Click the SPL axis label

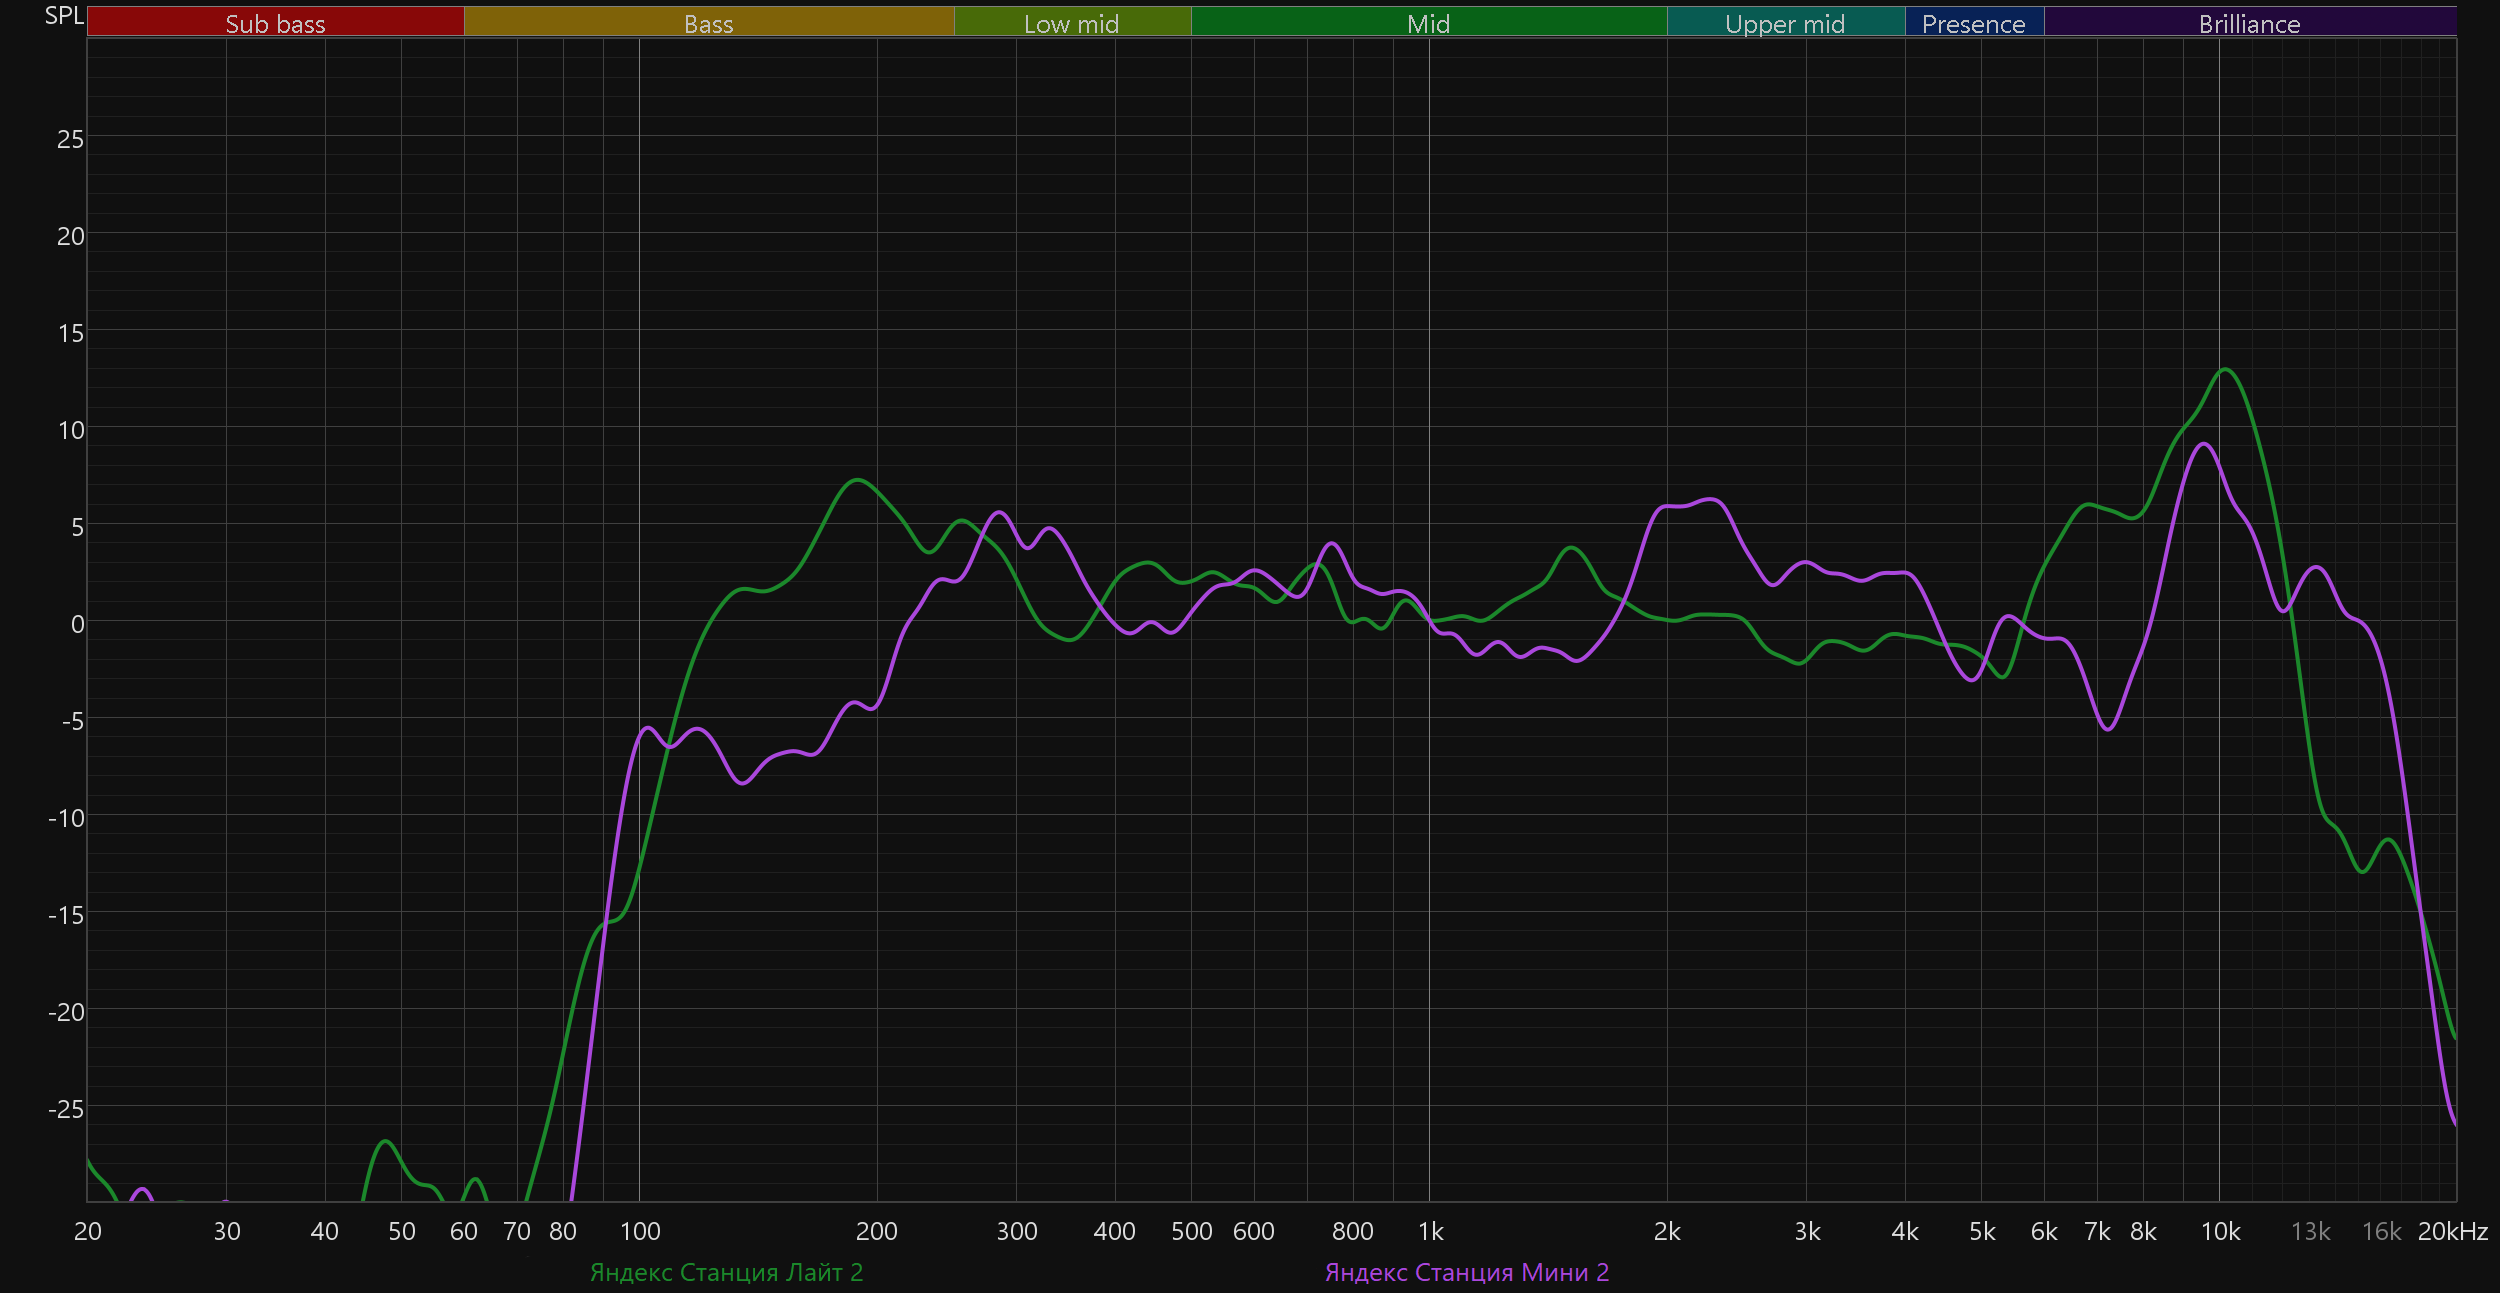pyautogui.click(x=64, y=16)
